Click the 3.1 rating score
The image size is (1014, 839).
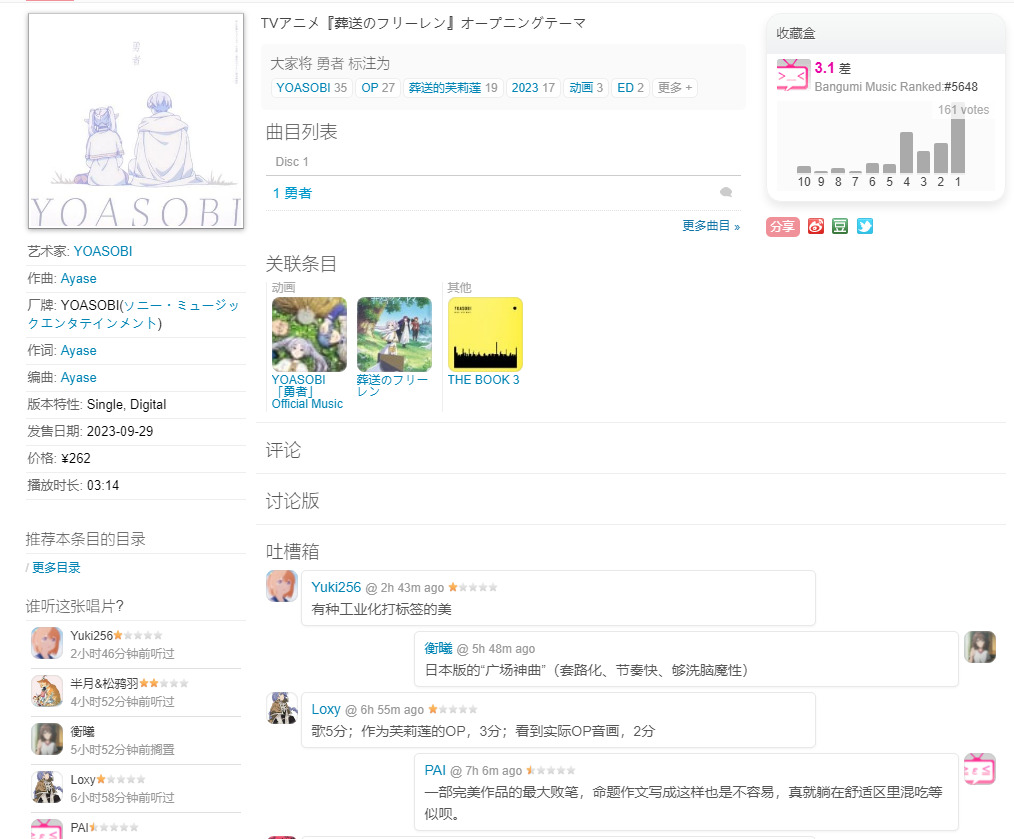[x=824, y=68]
